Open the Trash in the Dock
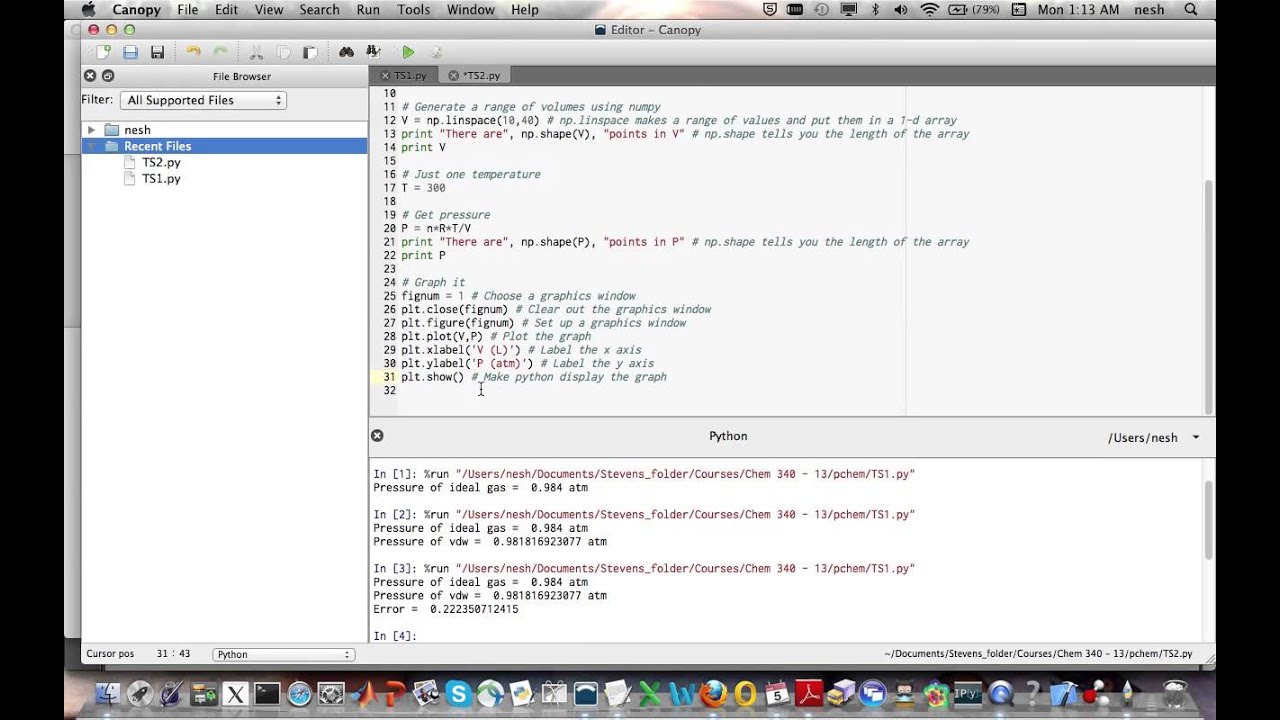 pos(1176,693)
